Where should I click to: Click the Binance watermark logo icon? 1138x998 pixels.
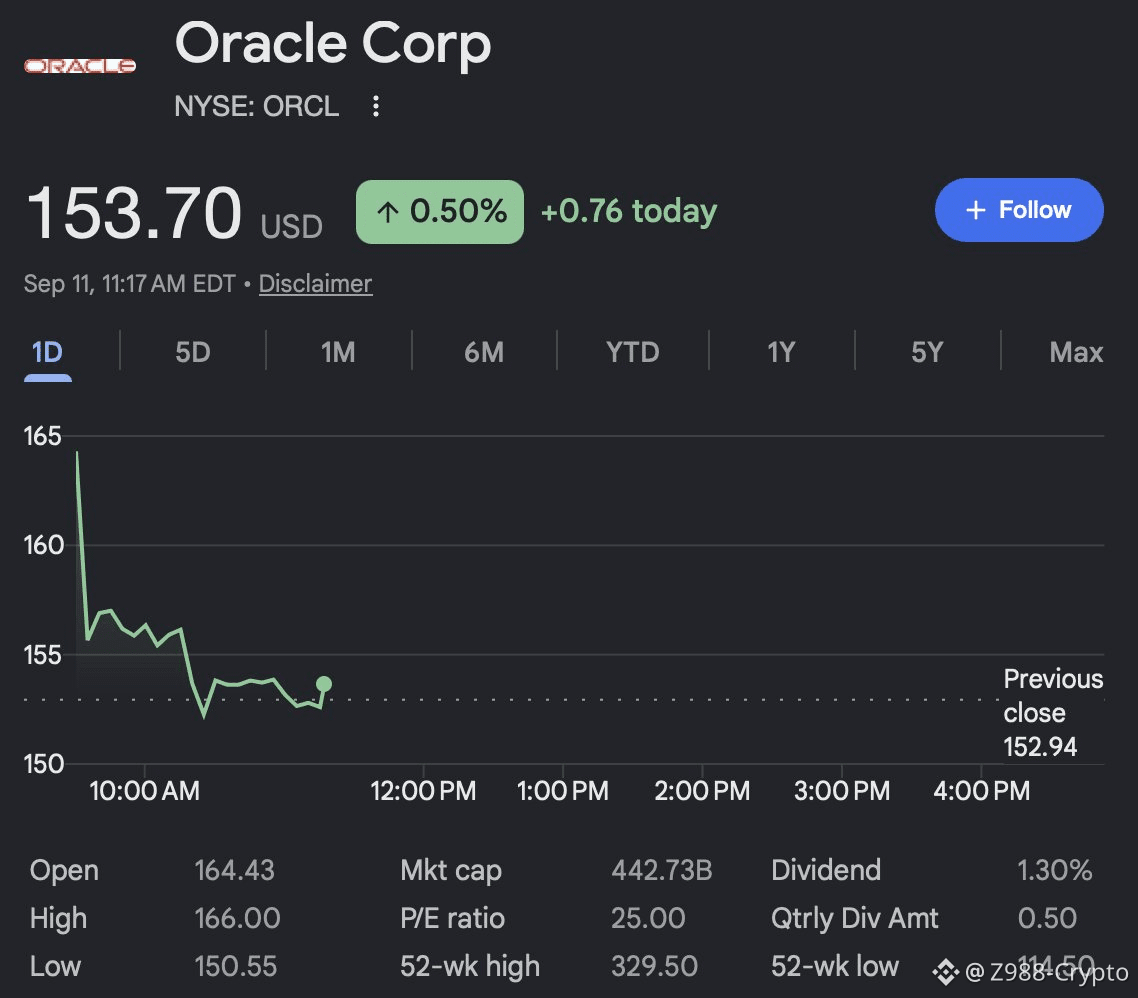click(945, 972)
